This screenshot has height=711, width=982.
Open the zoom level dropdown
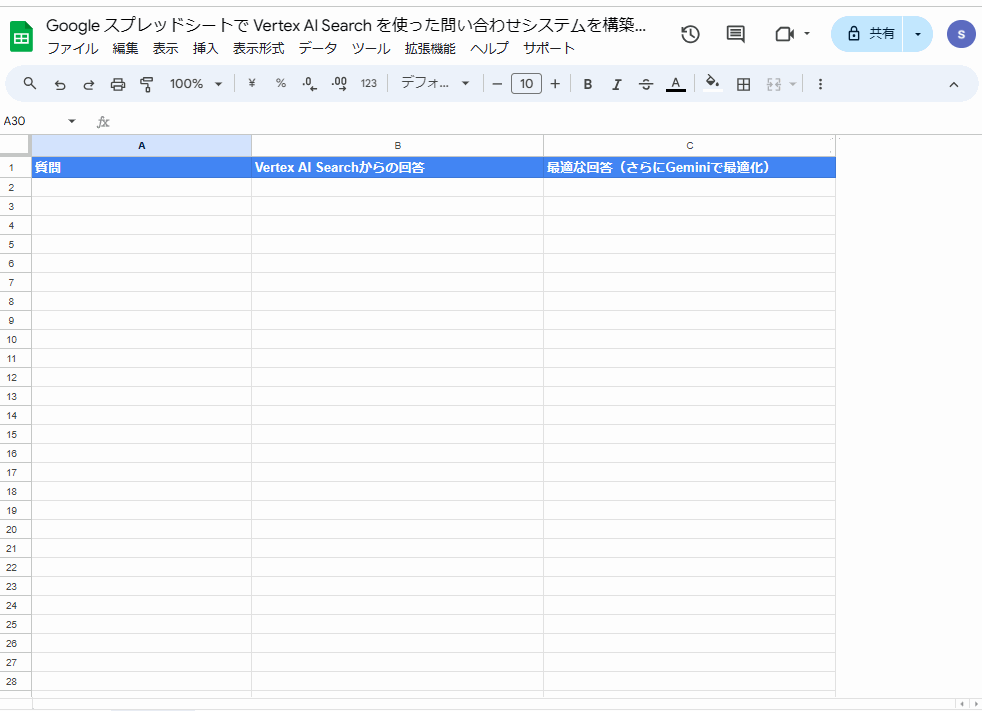[x=195, y=84]
